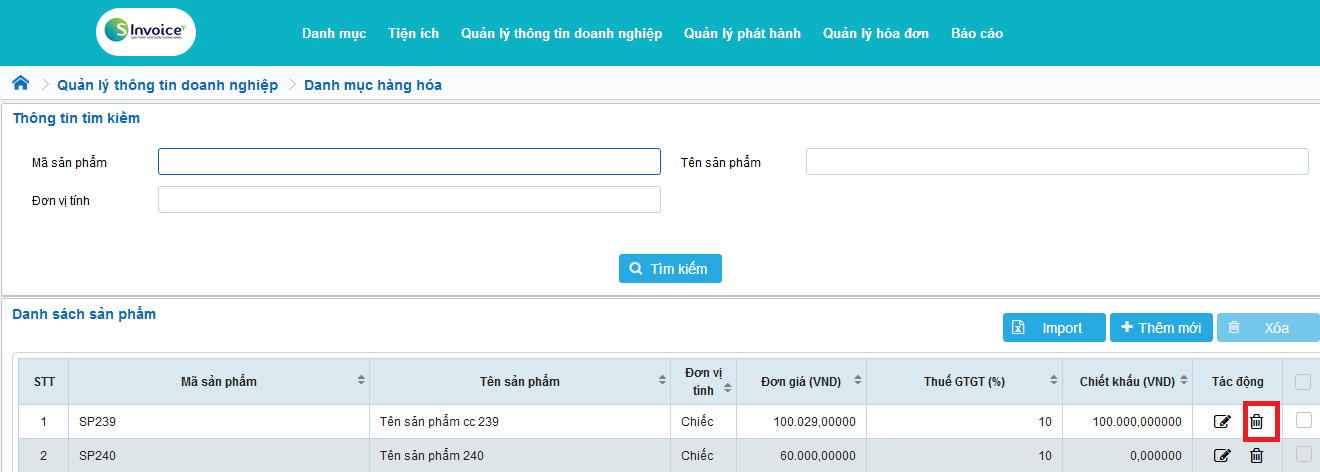Delete product SP240 with trash icon

[x=1257, y=456]
